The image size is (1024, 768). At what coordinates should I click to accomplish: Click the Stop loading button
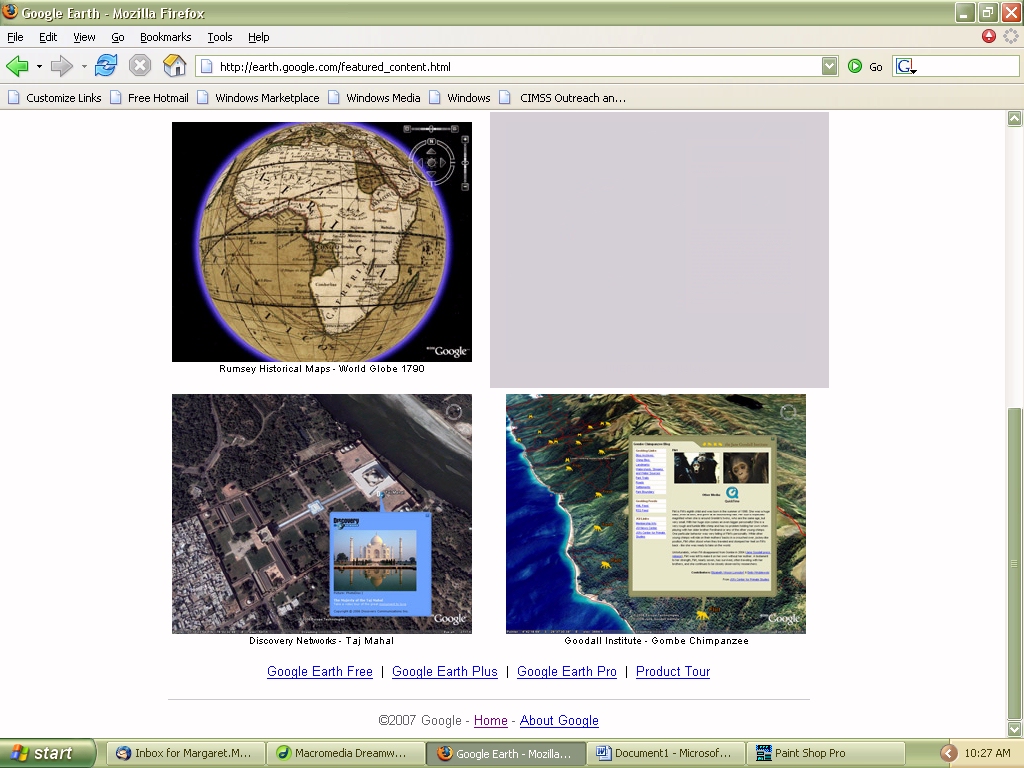tap(140, 66)
